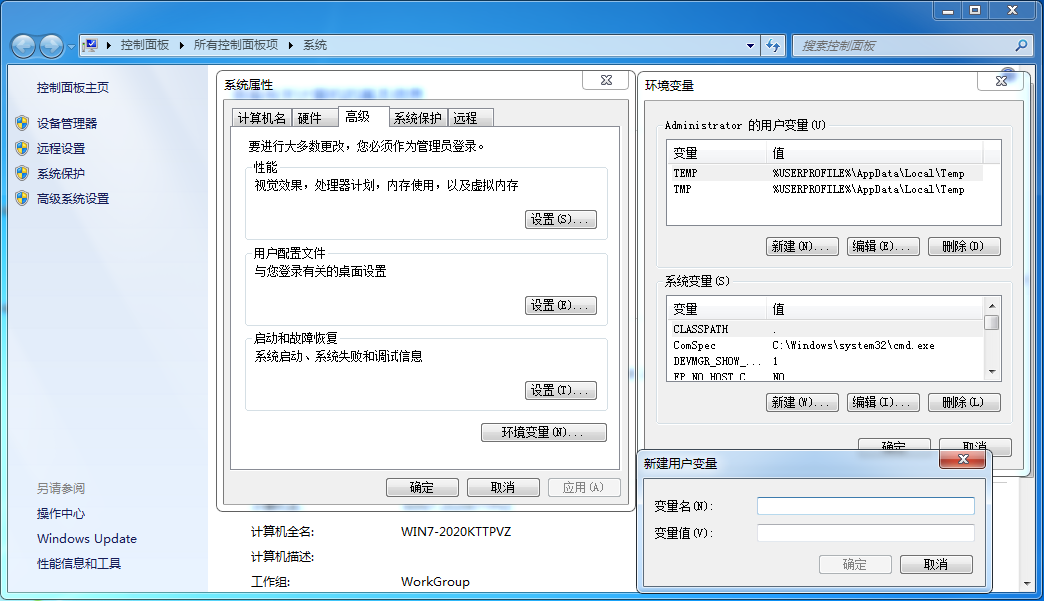Click 删除(L) under system variables
This screenshot has height=601, width=1044.
964,402
